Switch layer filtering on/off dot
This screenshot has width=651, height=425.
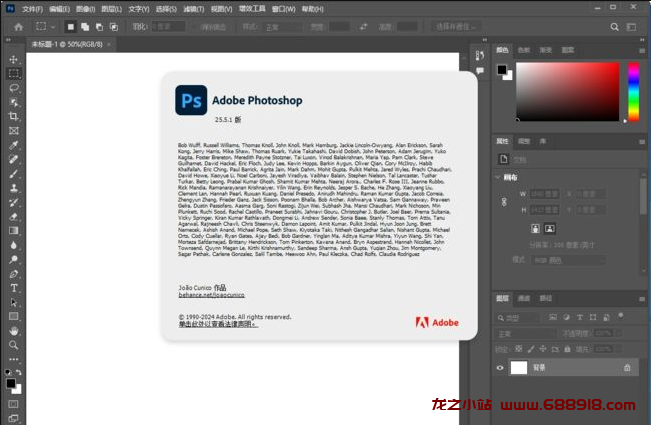[x=621, y=315]
